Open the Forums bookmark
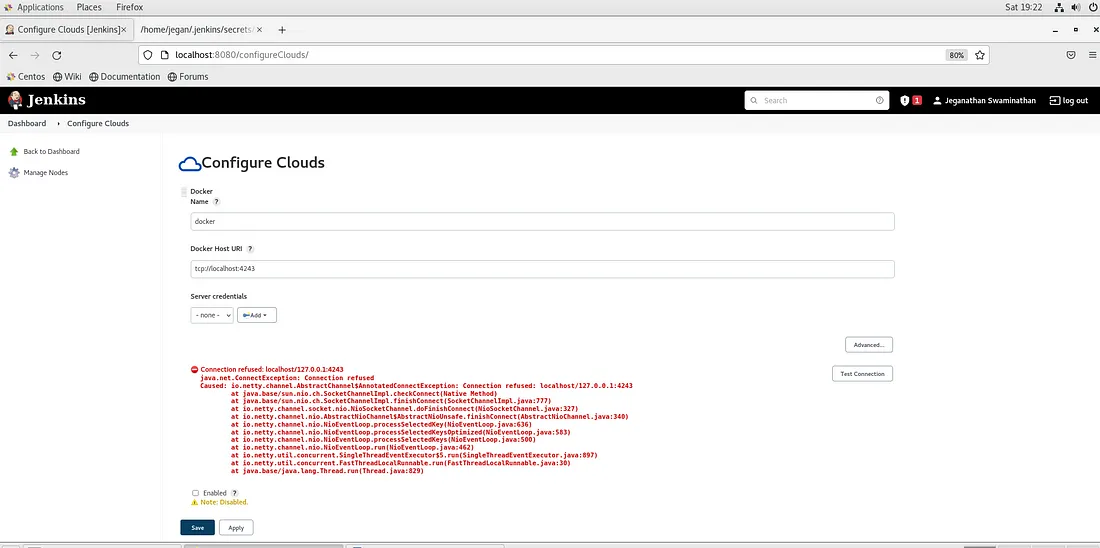This screenshot has height=548, width=1100. (x=188, y=76)
